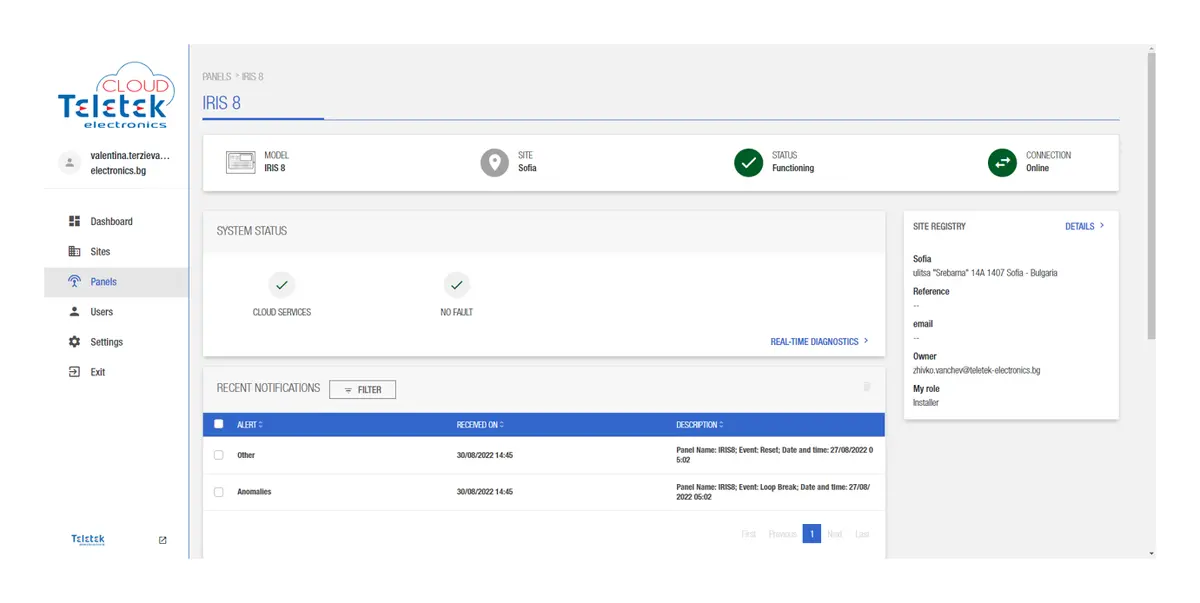Viewport: 1200px width, 603px height.
Task: Open the Users menu item
Action: point(116,312)
